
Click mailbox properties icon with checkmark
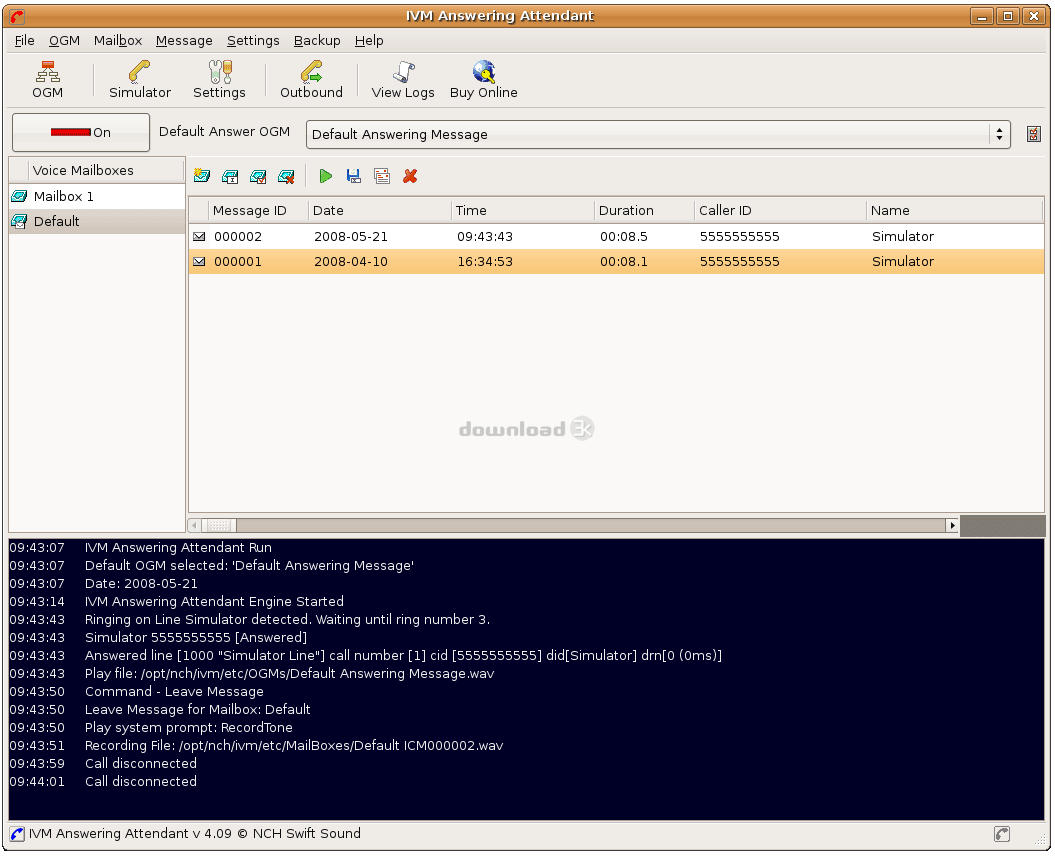(x=258, y=176)
